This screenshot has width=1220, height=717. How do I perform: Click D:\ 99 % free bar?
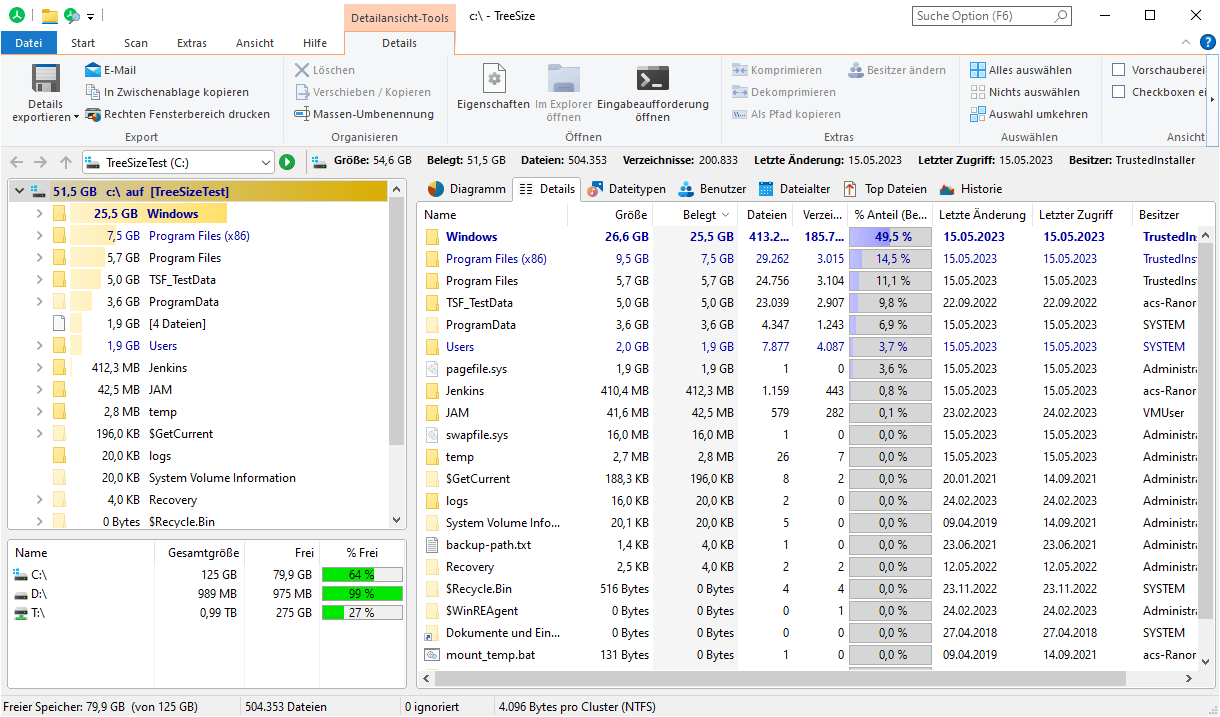click(x=361, y=593)
